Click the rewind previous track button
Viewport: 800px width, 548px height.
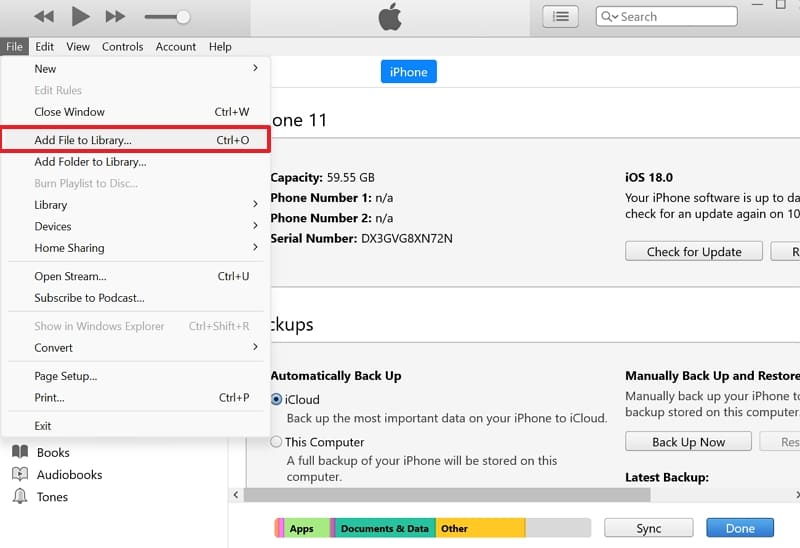point(44,17)
